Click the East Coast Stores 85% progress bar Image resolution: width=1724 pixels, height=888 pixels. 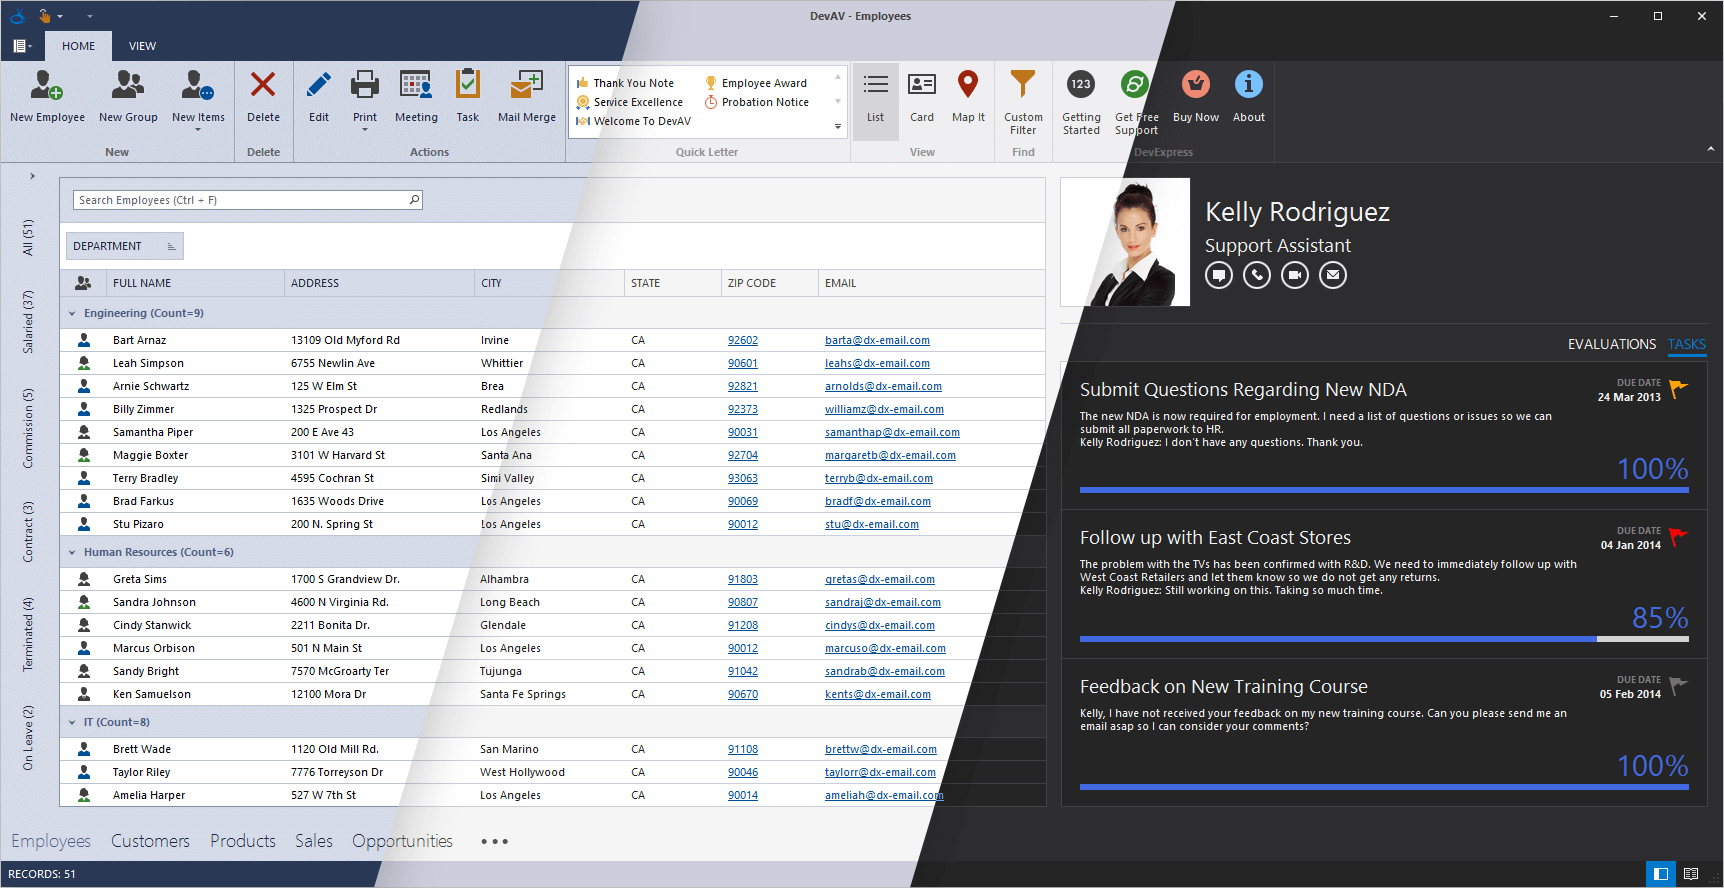point(1384,638)
